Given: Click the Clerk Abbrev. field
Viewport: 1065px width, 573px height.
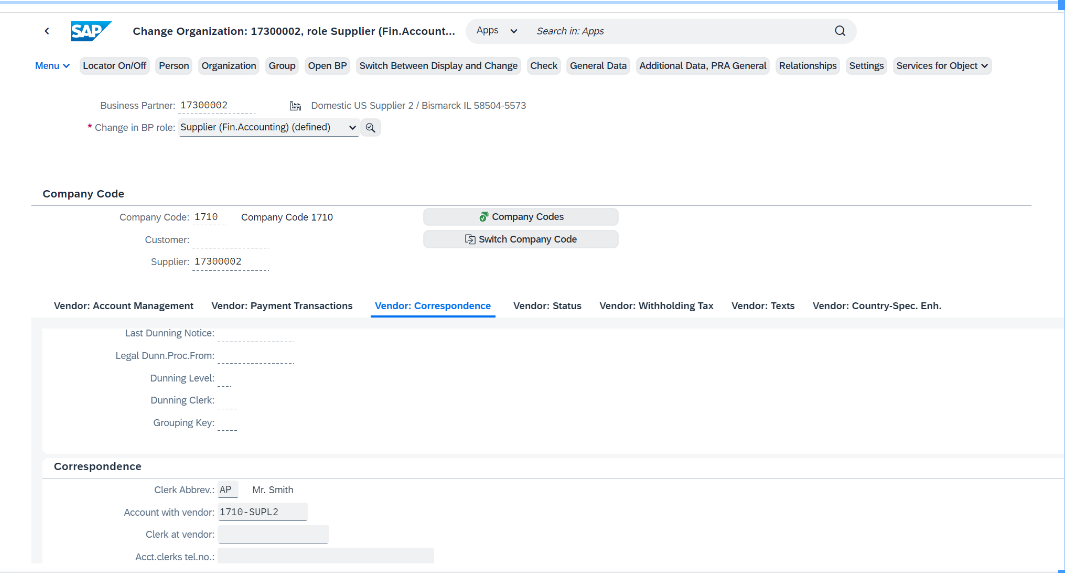Looking at the screenshot, I should tap(228, 490).
